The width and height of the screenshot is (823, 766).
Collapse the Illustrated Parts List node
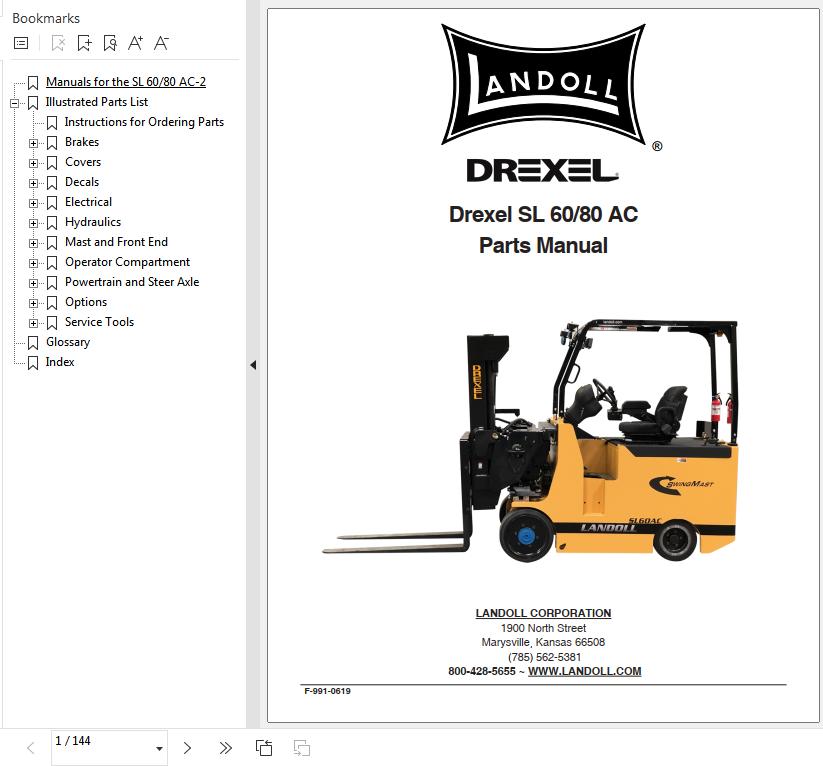[x=14, y=103]
